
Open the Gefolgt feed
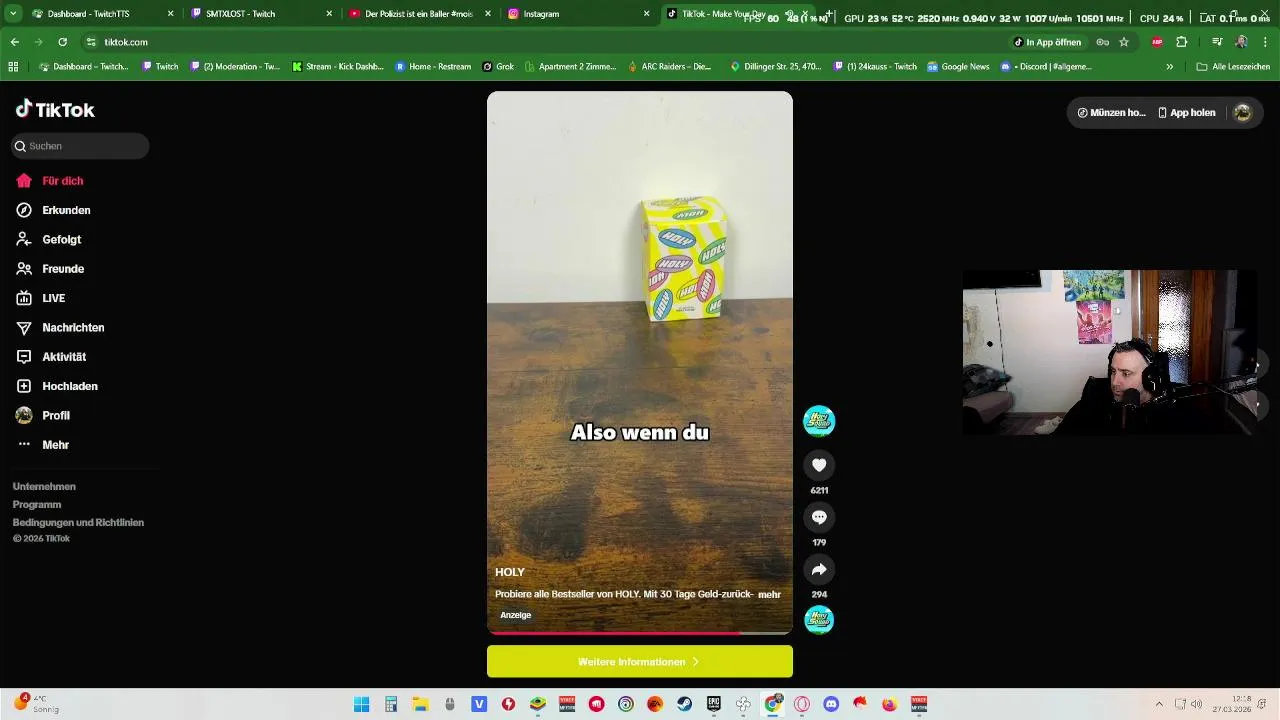coord(49,240)
